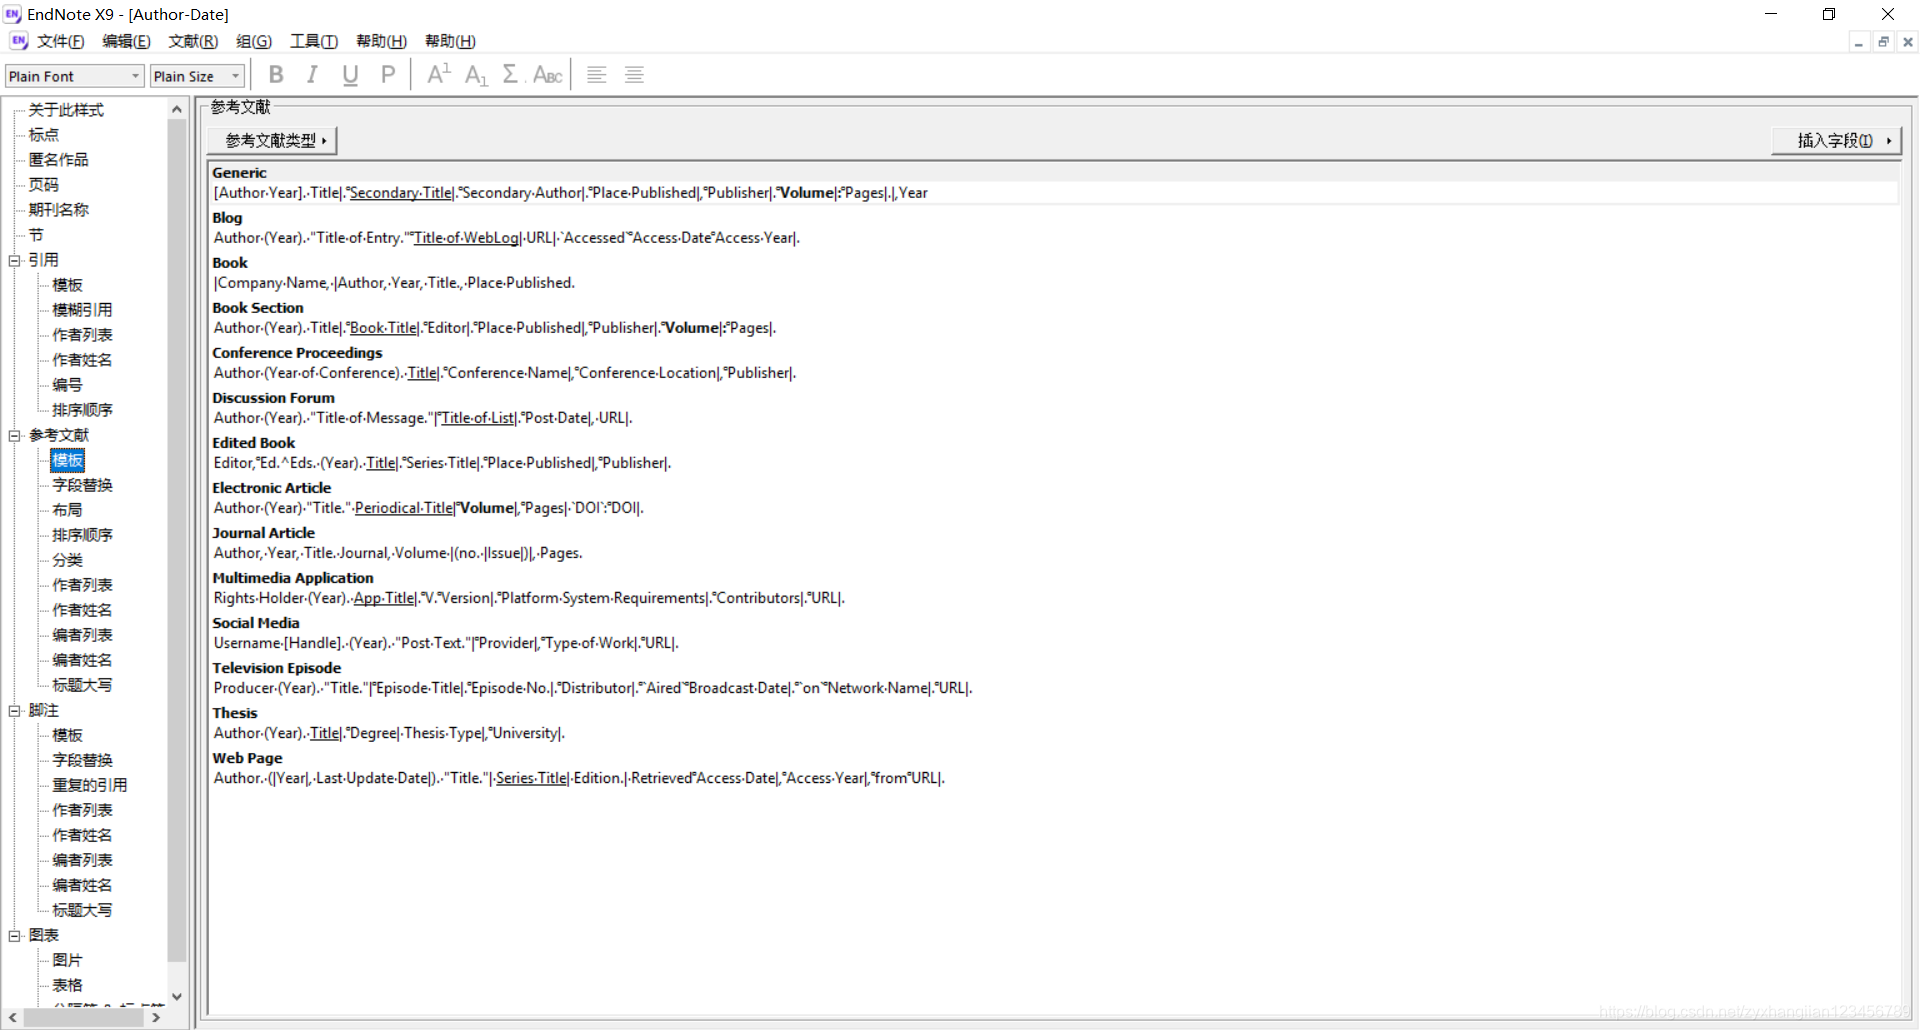Screen dimensions: 1920x1030
Task: Click the Blog heading text
Action: tap(227, 218)
